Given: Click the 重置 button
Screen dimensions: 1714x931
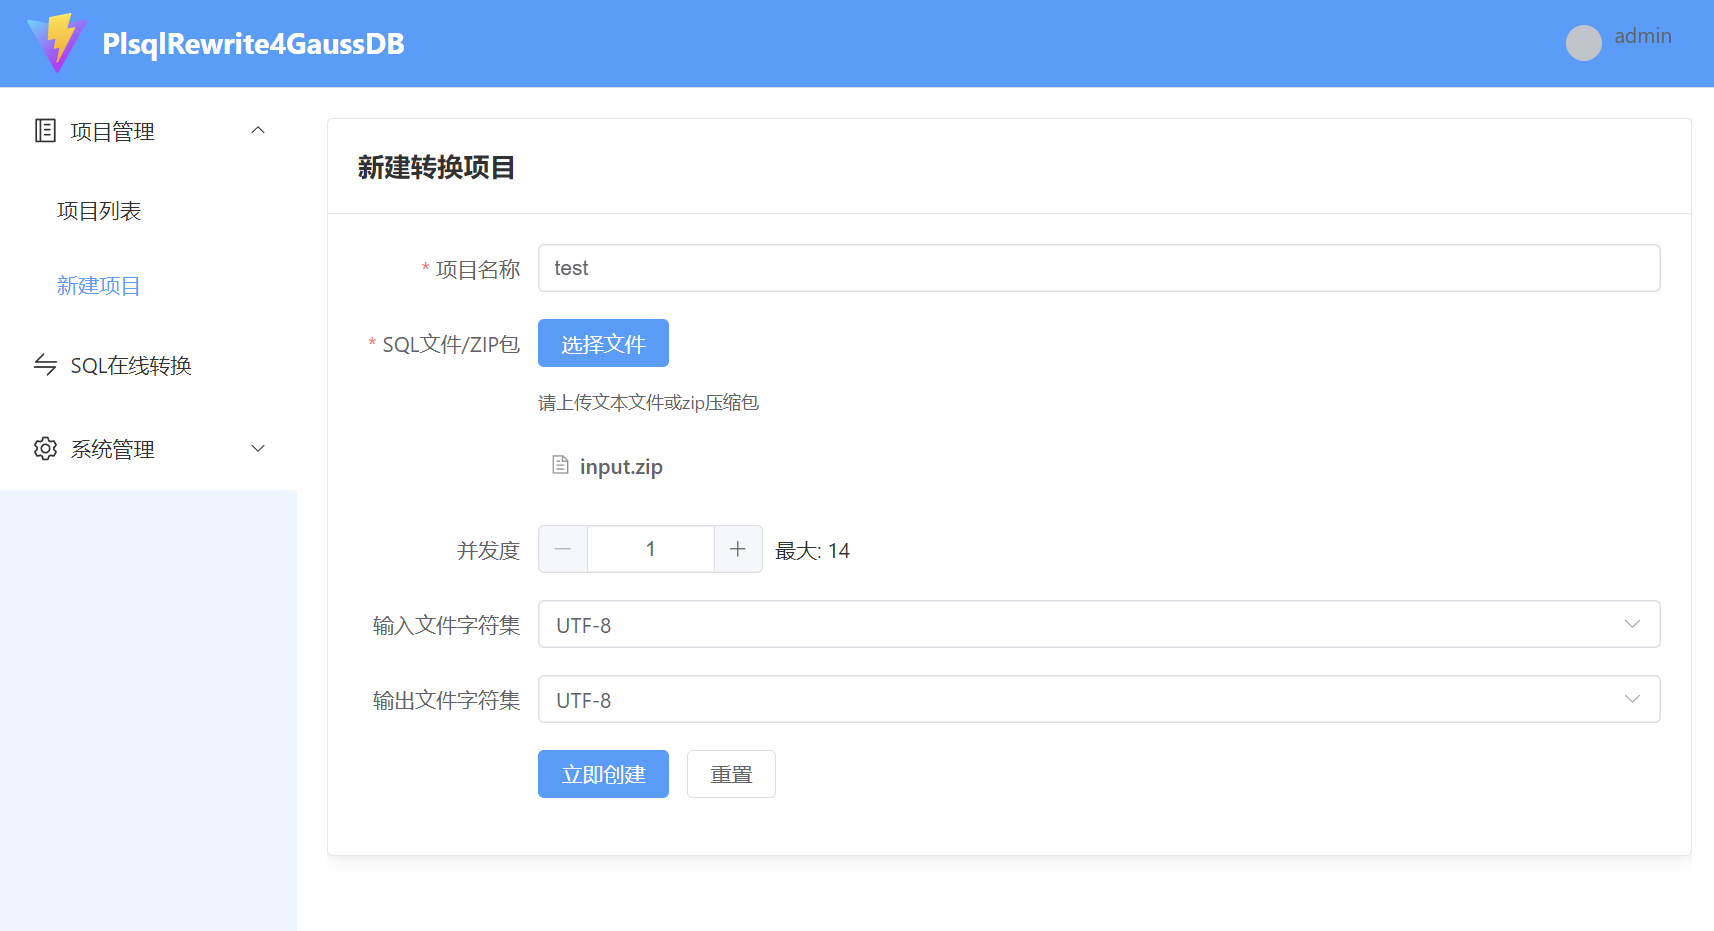Looking at the screenshot, I should click(731, 774).
